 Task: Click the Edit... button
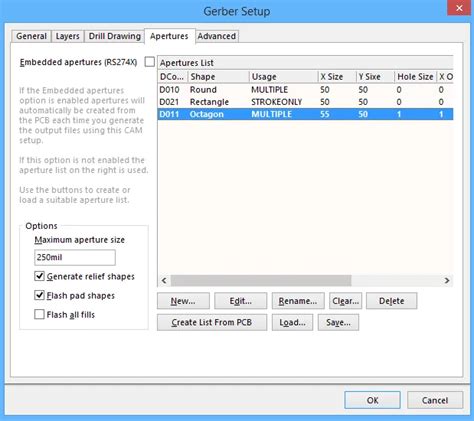click(241, 301)
